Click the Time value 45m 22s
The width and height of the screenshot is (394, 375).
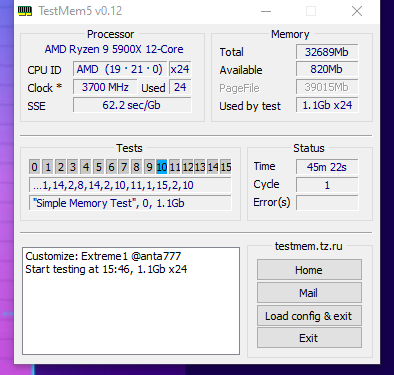tap(327, 167)
